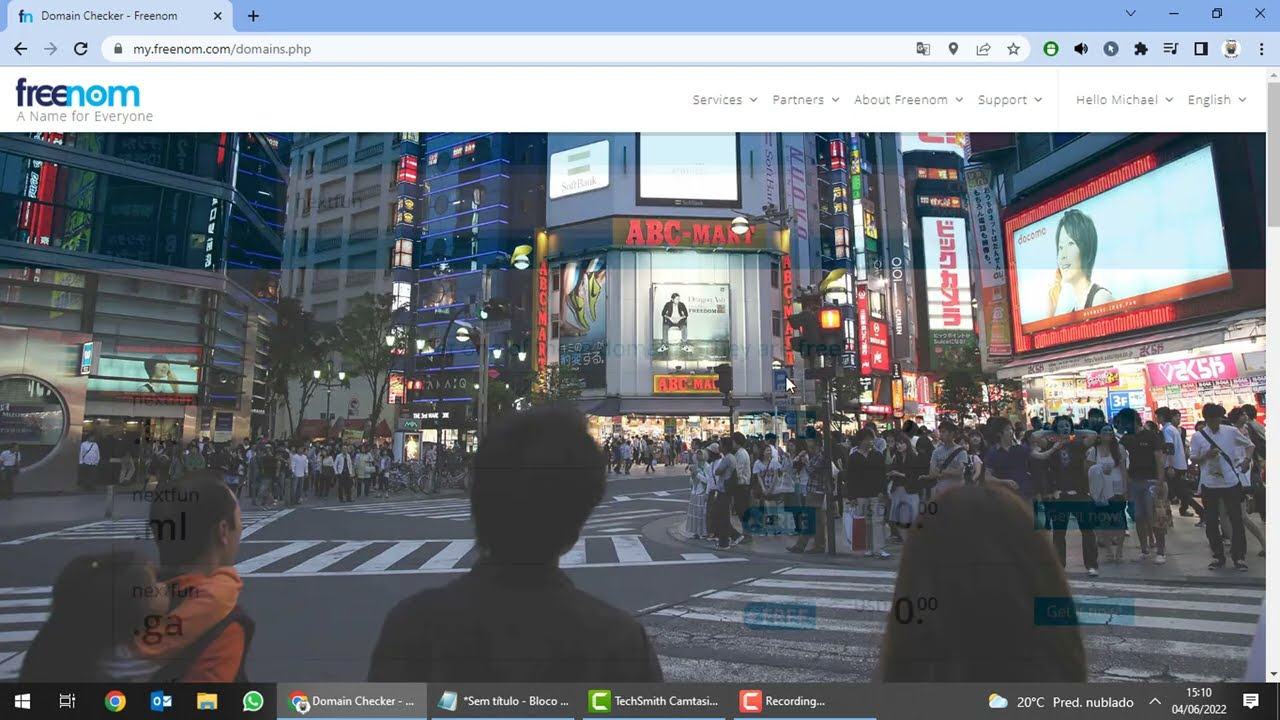Click the share page icon in address bar
Viewport: 1280px width, 720px height.
[983, 48]
